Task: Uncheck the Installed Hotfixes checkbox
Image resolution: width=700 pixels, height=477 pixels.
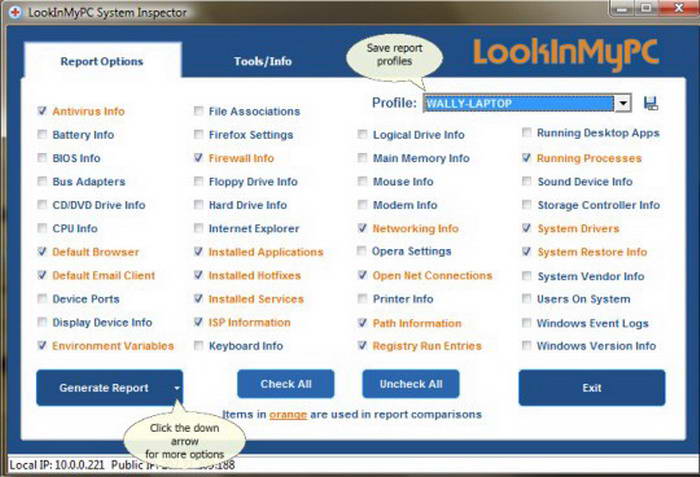Action: (x=198, y=275)
